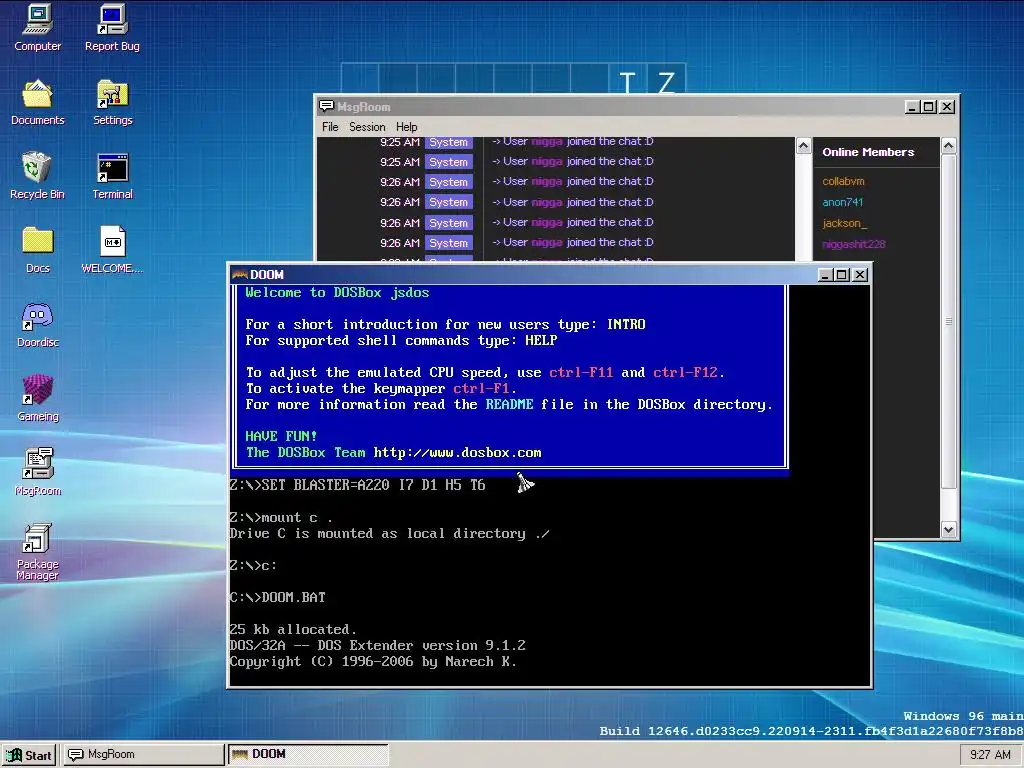Open the Documents folder icon
1024x768 pixels.
[37, 102]
